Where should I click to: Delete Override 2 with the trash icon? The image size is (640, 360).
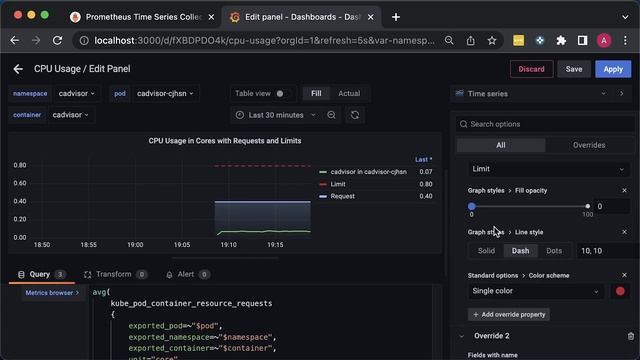(631, 336)
